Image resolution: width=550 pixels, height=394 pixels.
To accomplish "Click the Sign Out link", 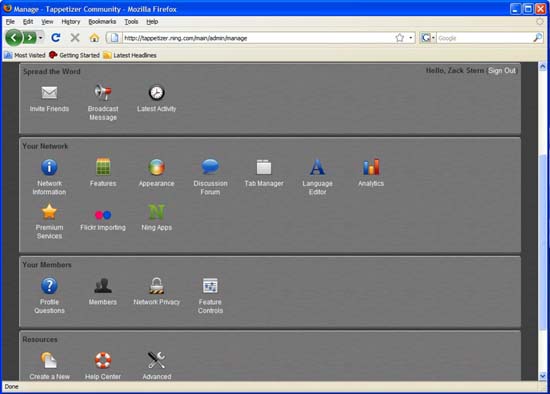I will [x=502, y=71].
